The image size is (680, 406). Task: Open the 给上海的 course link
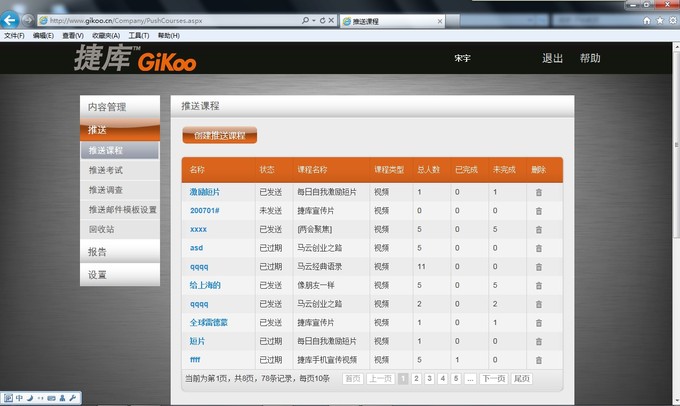(x=205, y=285)
